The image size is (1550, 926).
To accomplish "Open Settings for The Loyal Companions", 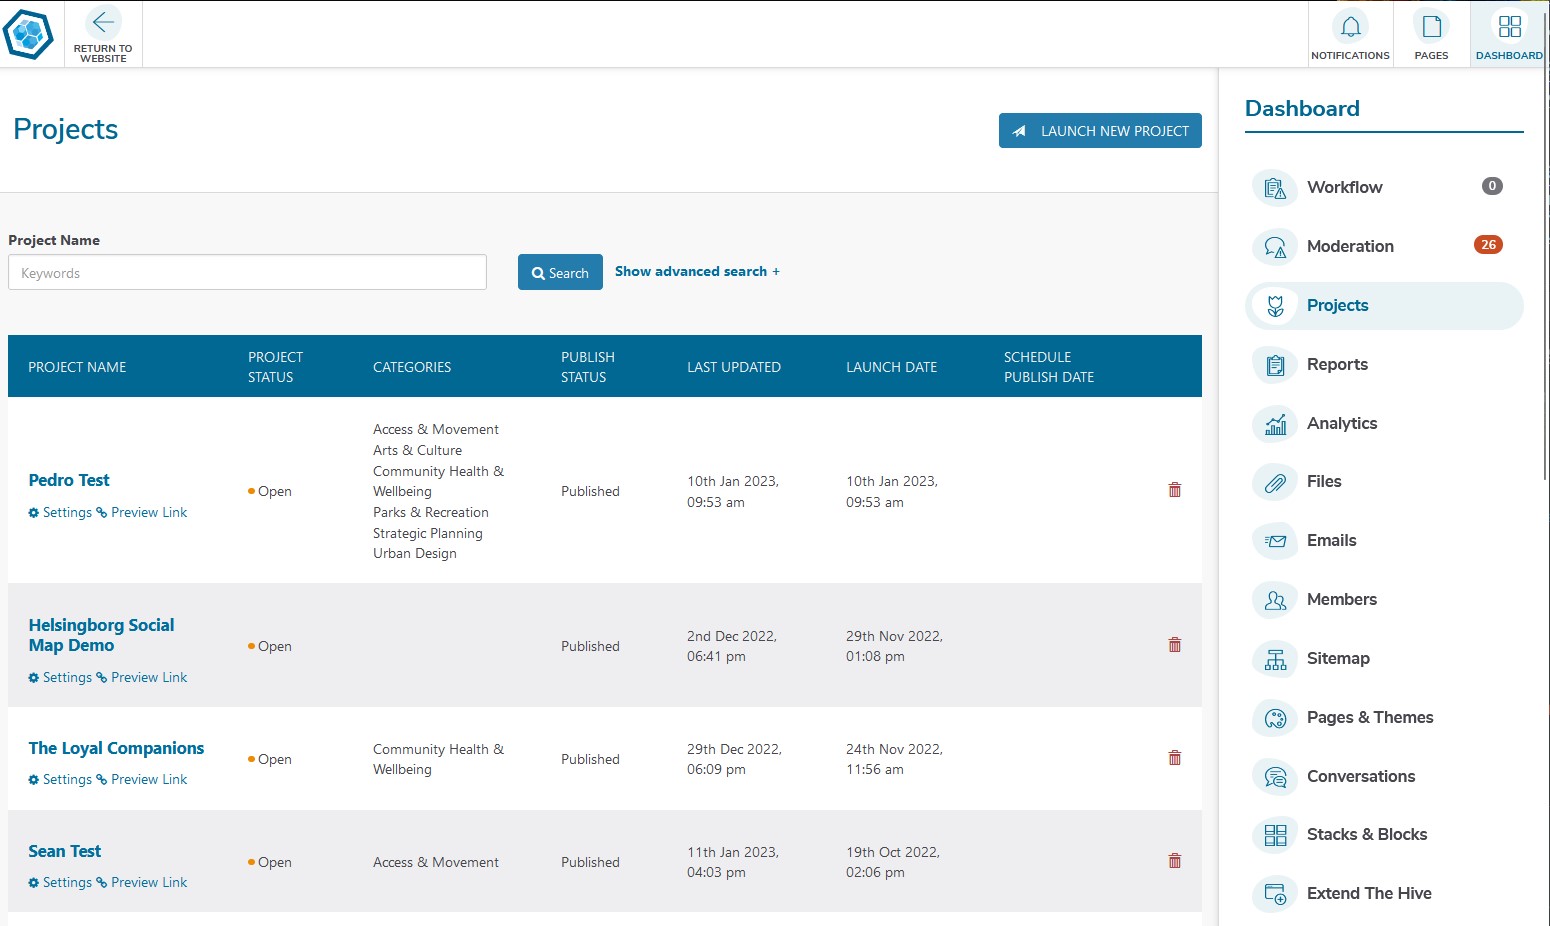I will [60, 779].
